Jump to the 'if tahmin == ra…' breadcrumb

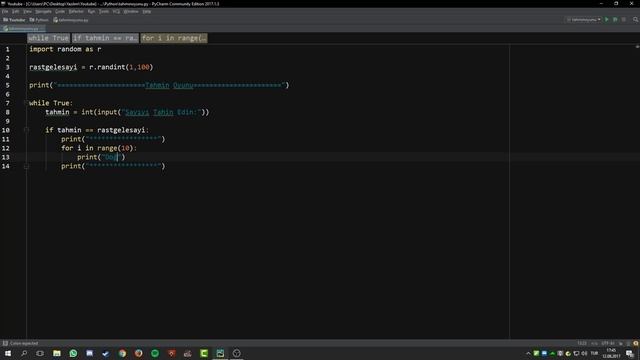pyautogui.click(x=105, y=38)
